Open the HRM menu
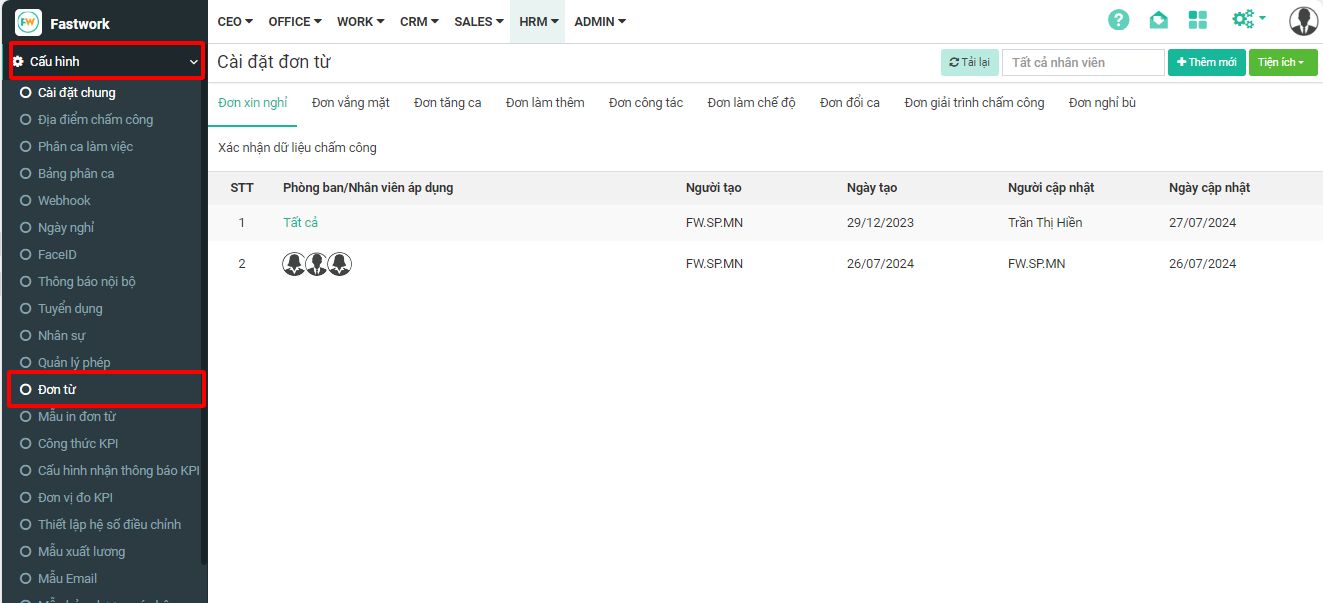1323x603 pixels. [x=537, y=21]
